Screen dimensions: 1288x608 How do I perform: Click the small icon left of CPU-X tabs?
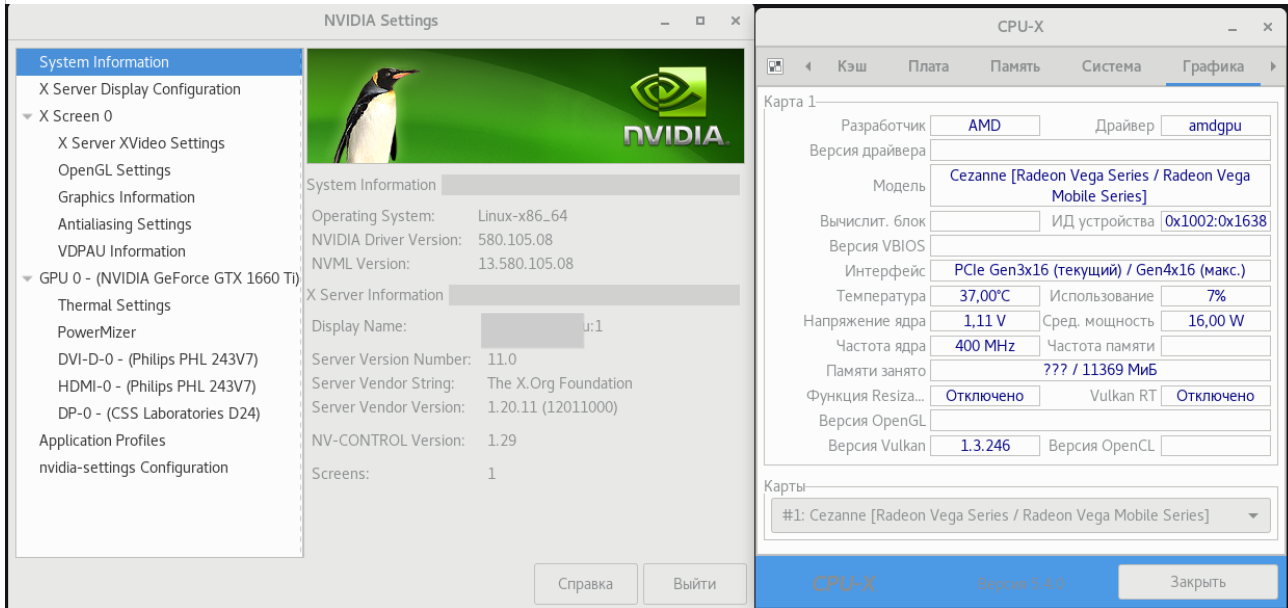pos(773,66)
